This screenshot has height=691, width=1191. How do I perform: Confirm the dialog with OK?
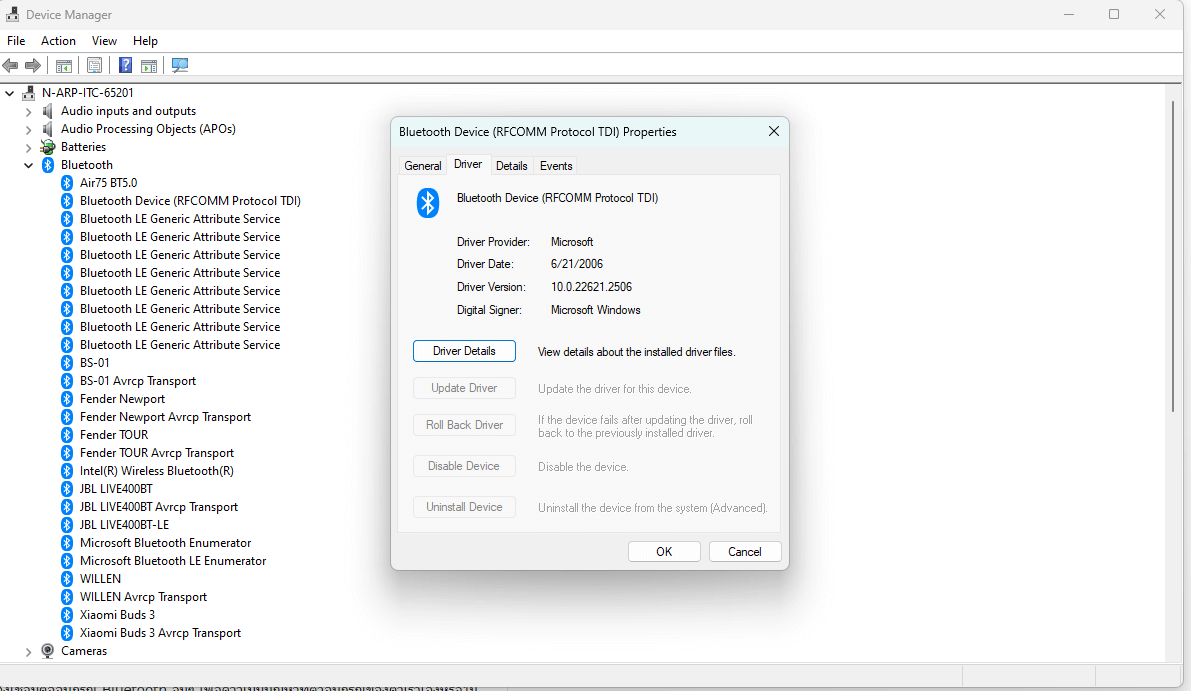pos(664,552)
